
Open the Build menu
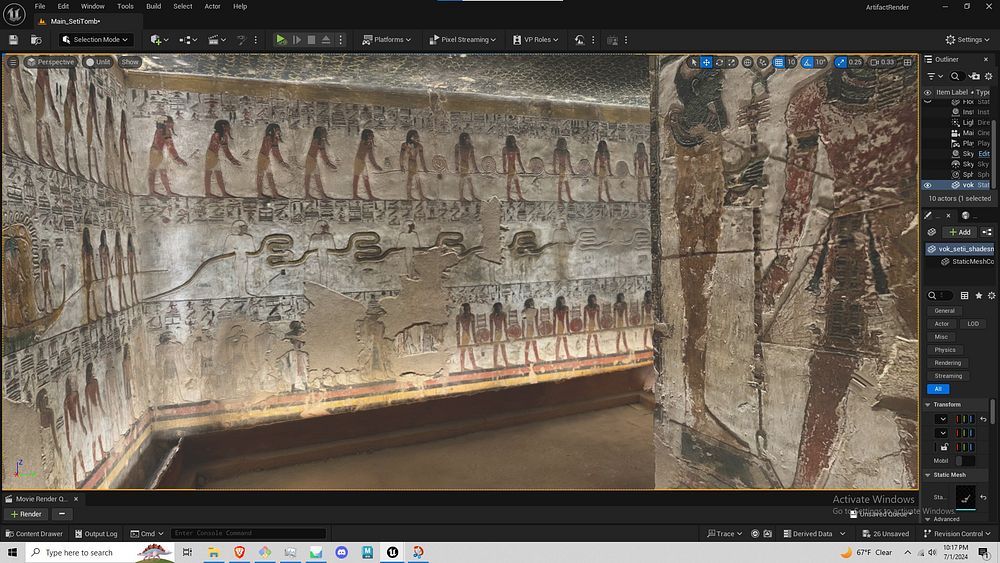(x=153, y=6)
